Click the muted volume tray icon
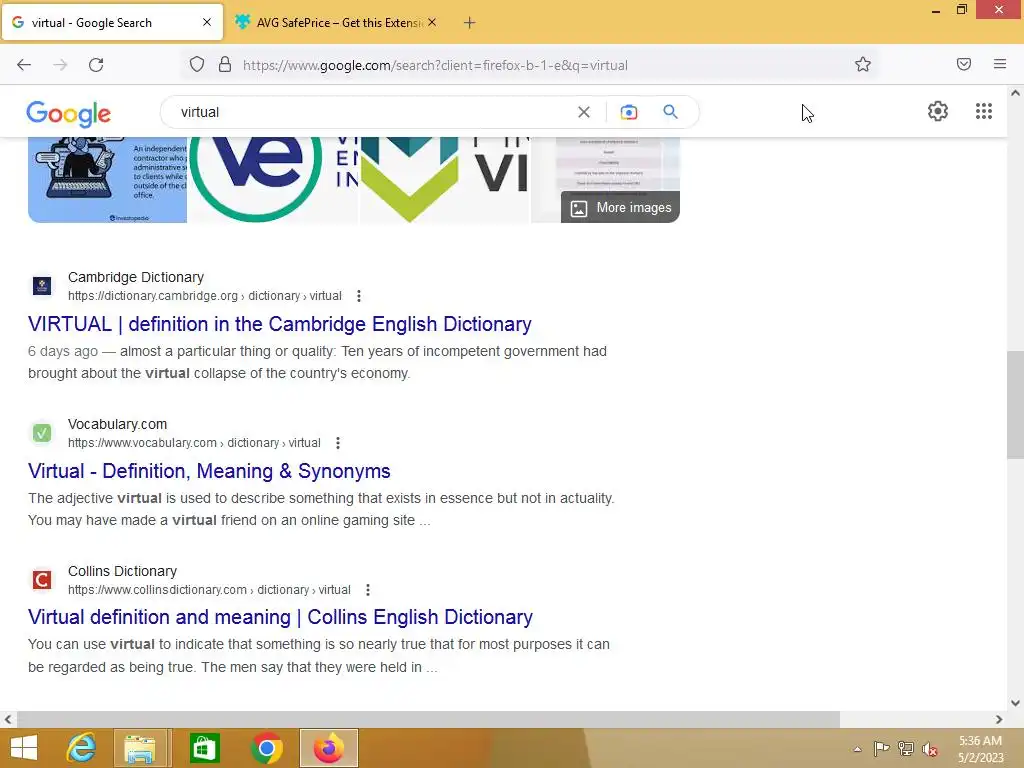The width and height of the screenshot is (1024, 768). [x=929, y=749]
